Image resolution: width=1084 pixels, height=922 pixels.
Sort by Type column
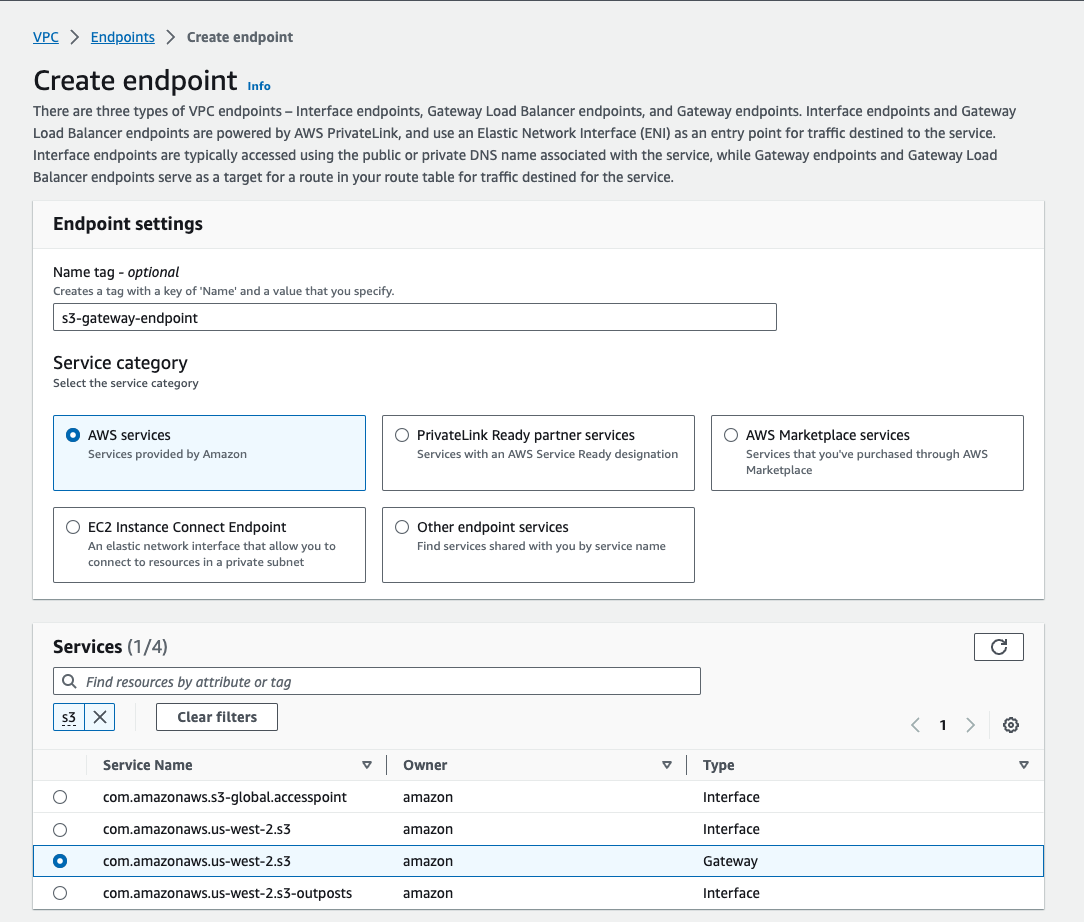click(x=1024, y=765)
